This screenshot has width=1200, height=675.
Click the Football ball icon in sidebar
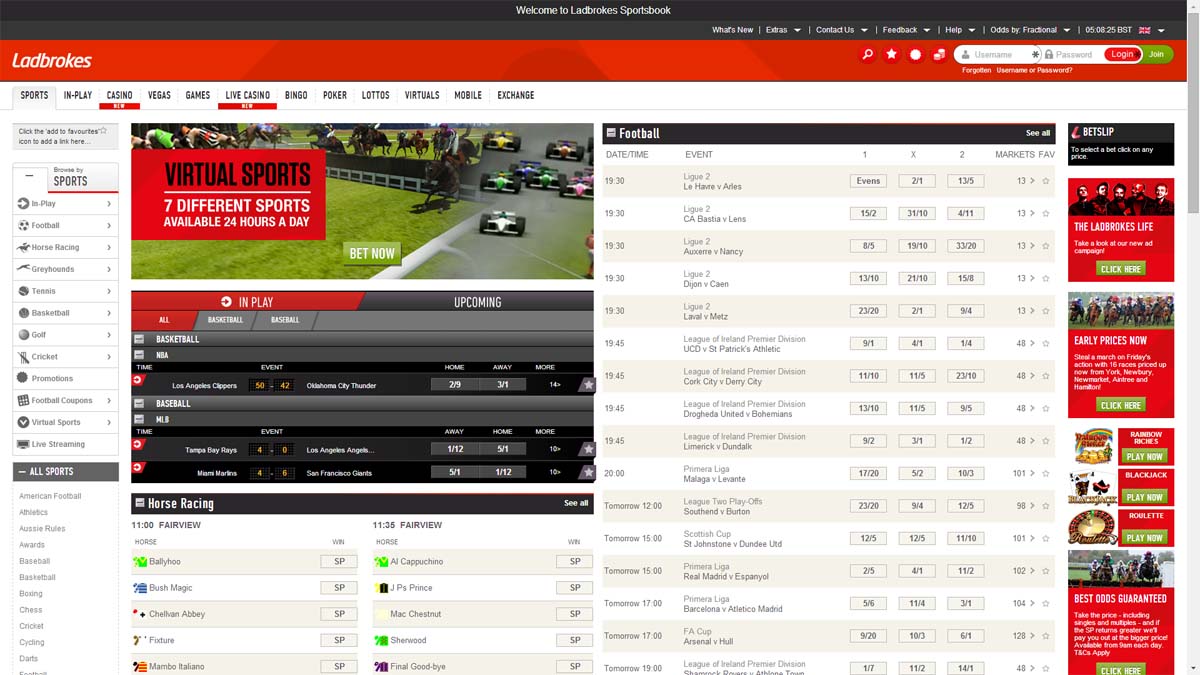click(x=23, y=225)
